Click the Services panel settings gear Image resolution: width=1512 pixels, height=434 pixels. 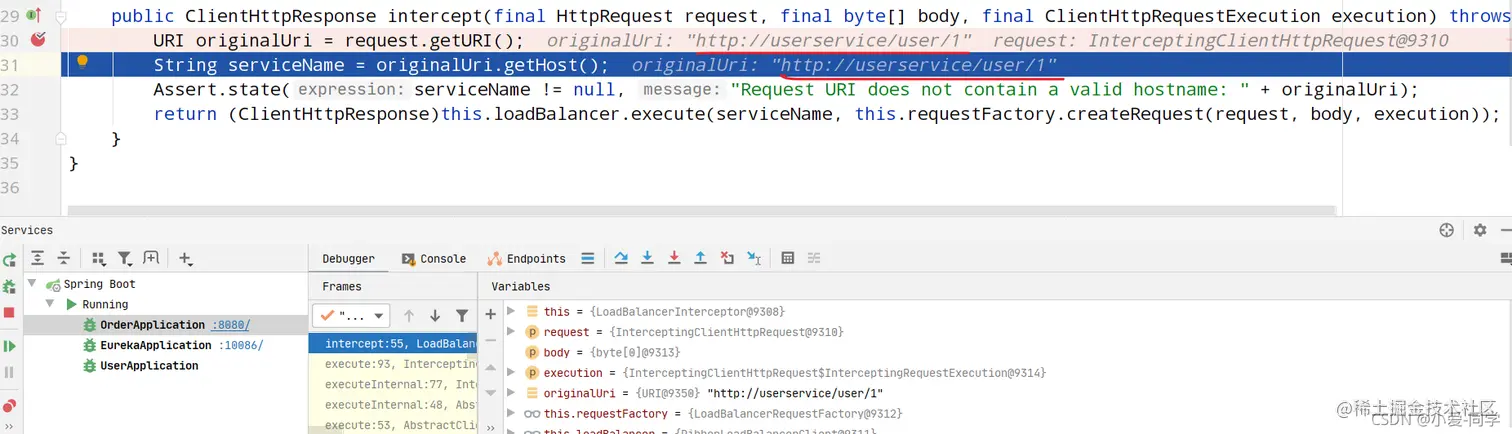pyautogui.click(x=1480, y=230)
